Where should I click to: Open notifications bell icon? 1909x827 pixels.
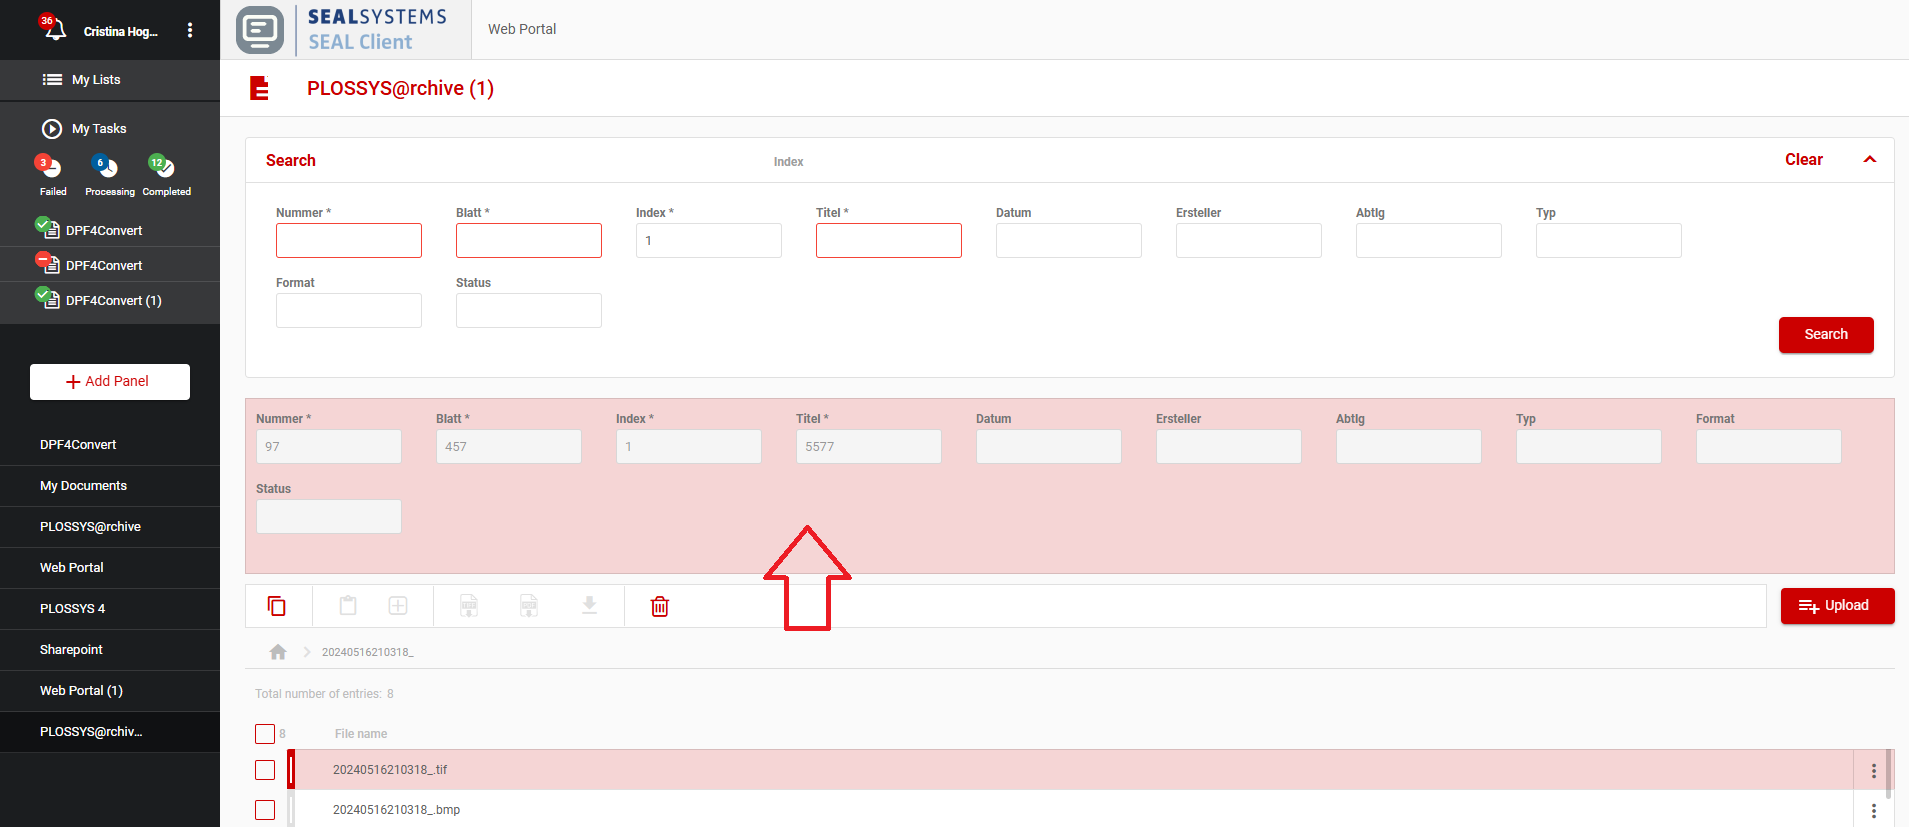click(53, 29)
